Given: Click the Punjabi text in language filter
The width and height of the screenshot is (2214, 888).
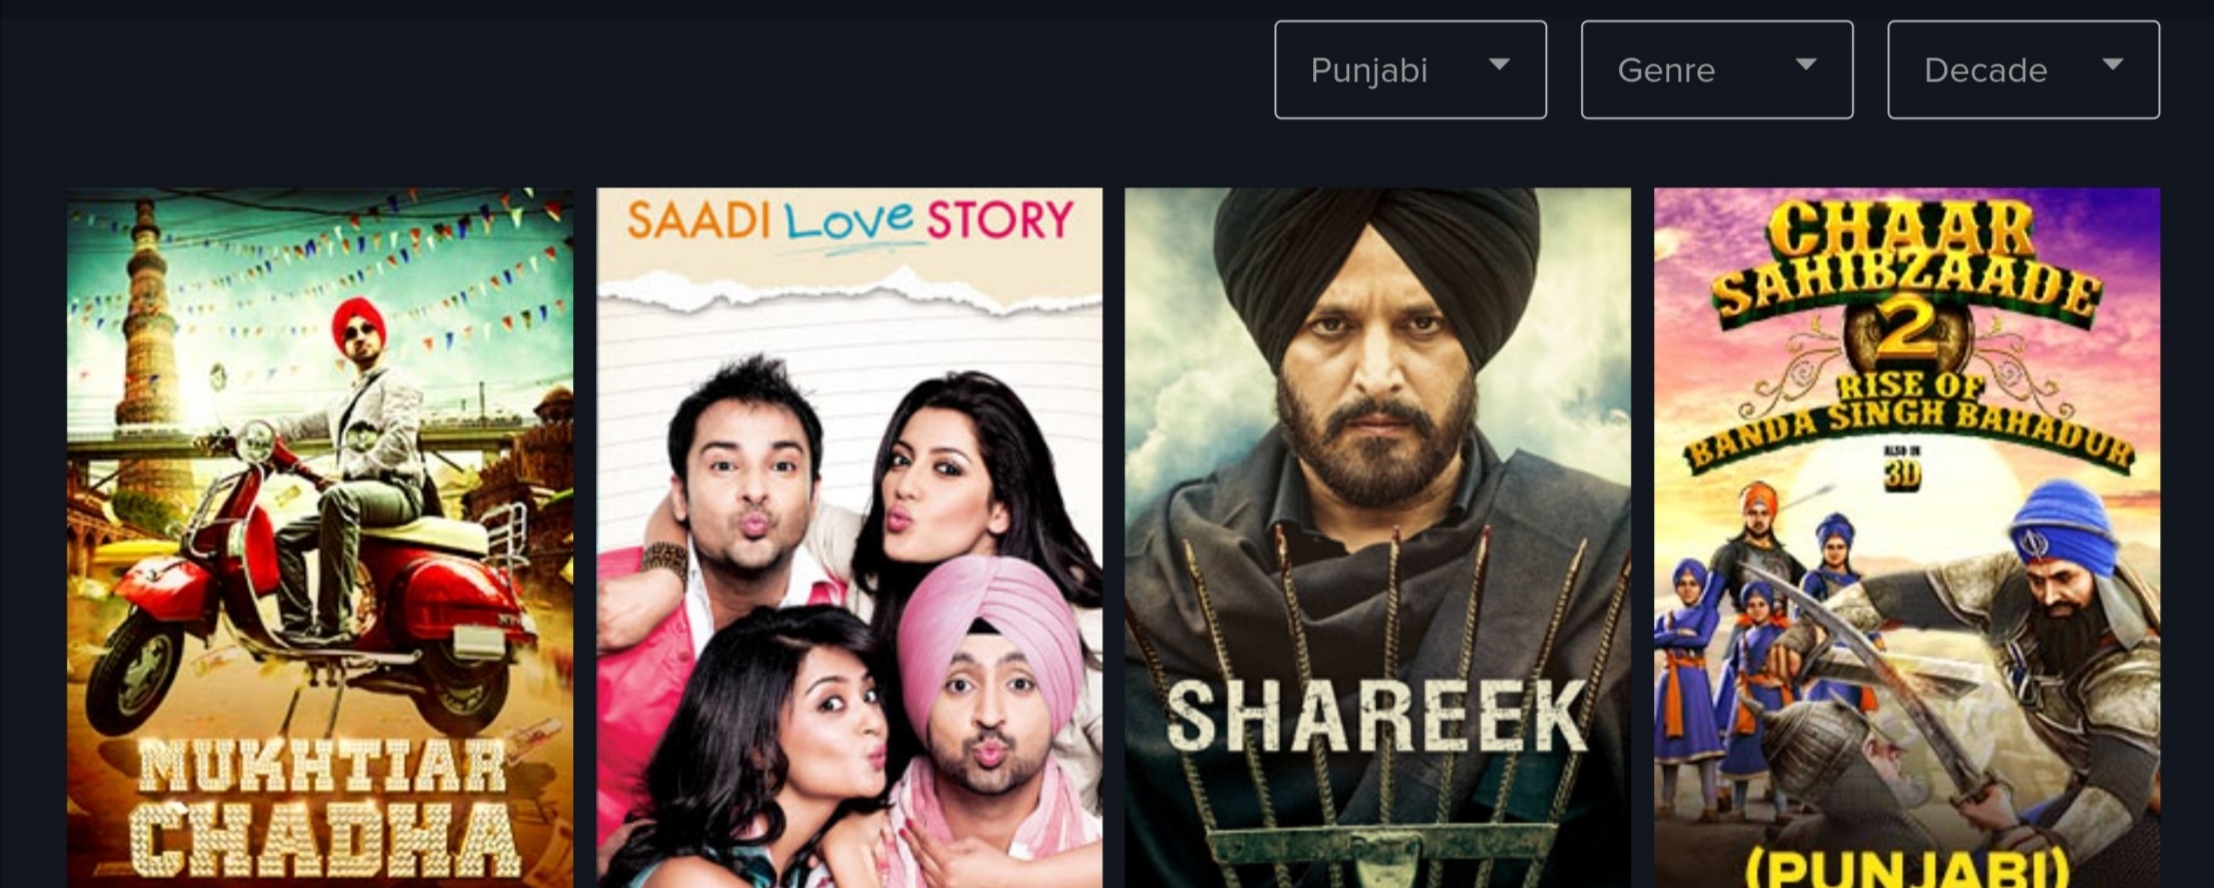Looking at the screenshot, I should point(1369,71).
